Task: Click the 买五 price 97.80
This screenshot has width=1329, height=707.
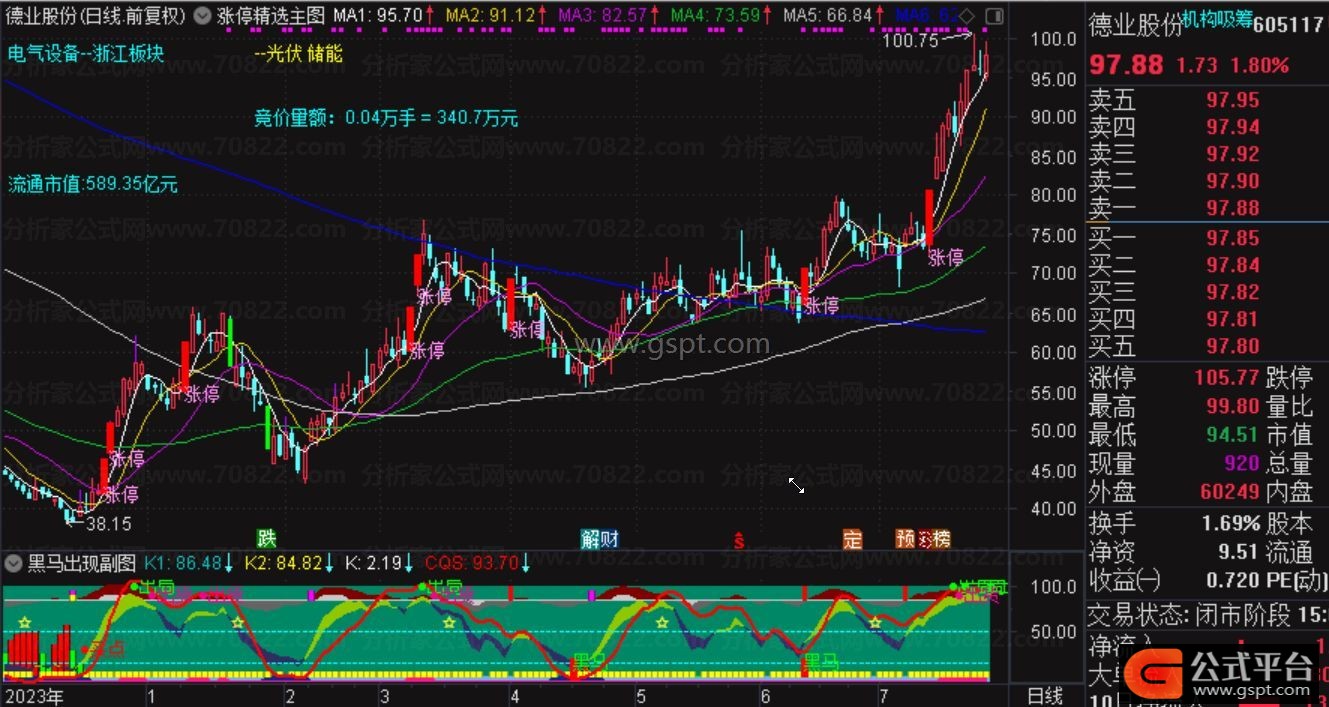Action: point(1232,346)
